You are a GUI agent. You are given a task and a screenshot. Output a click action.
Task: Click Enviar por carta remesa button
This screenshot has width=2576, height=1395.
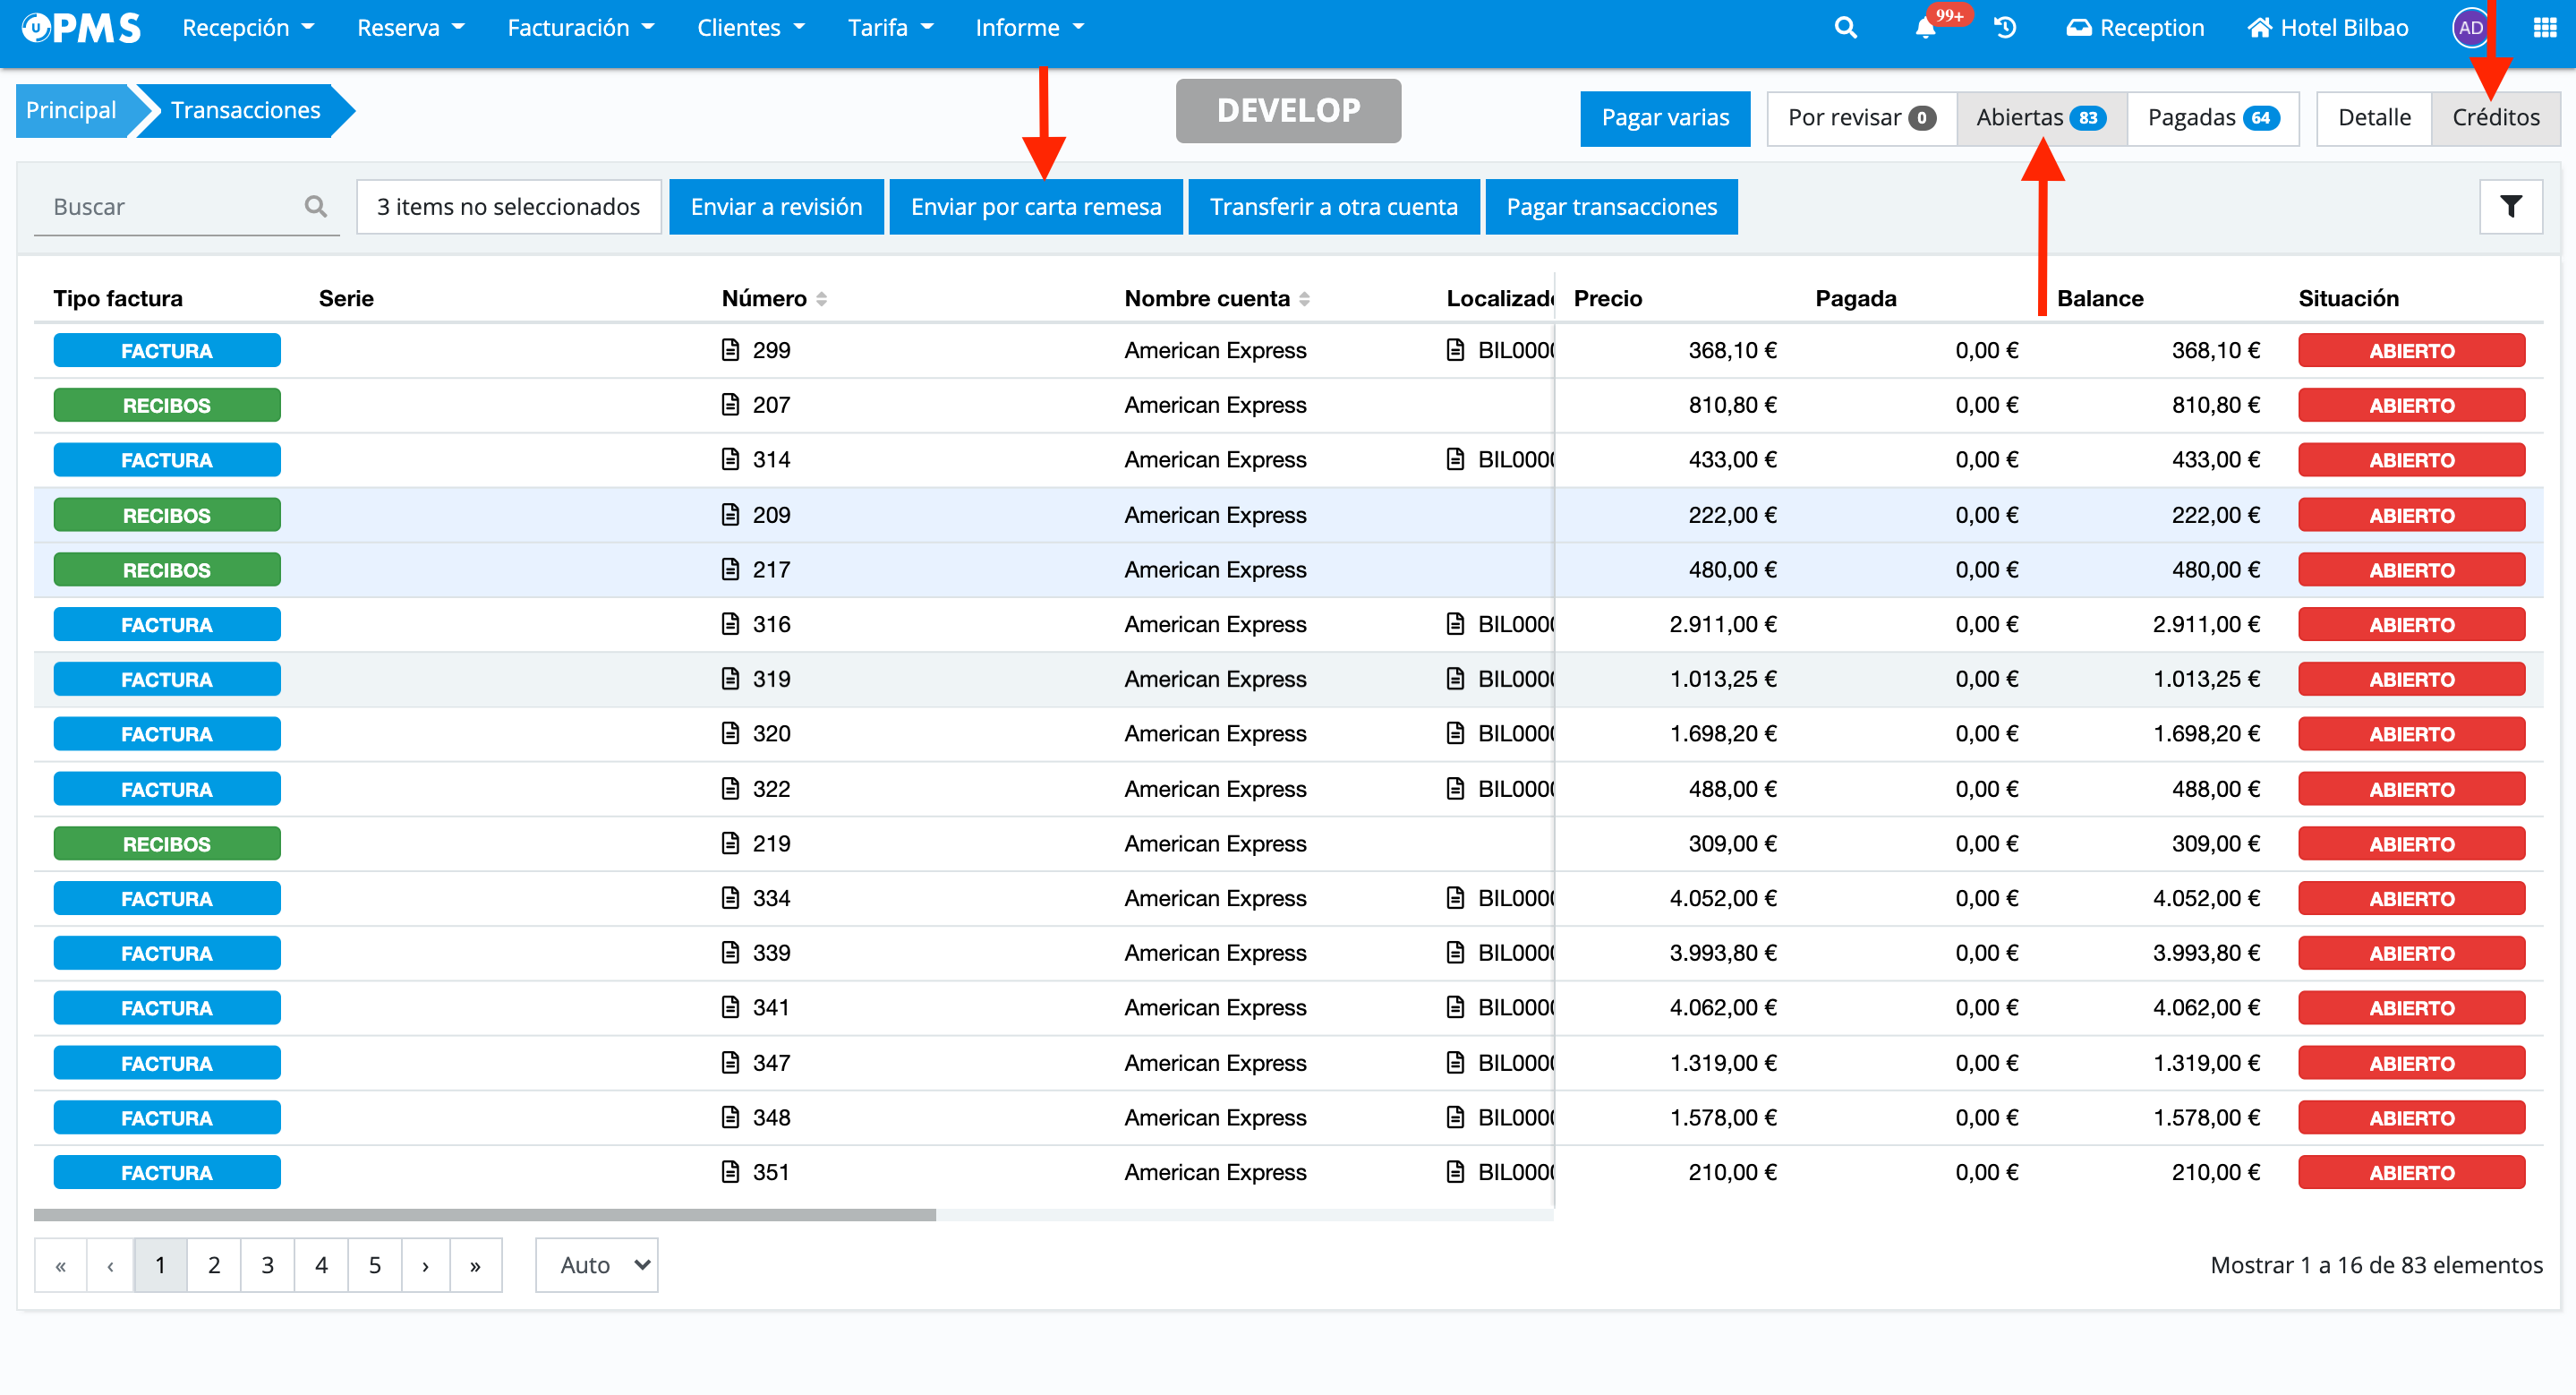tap(1035, 207)
